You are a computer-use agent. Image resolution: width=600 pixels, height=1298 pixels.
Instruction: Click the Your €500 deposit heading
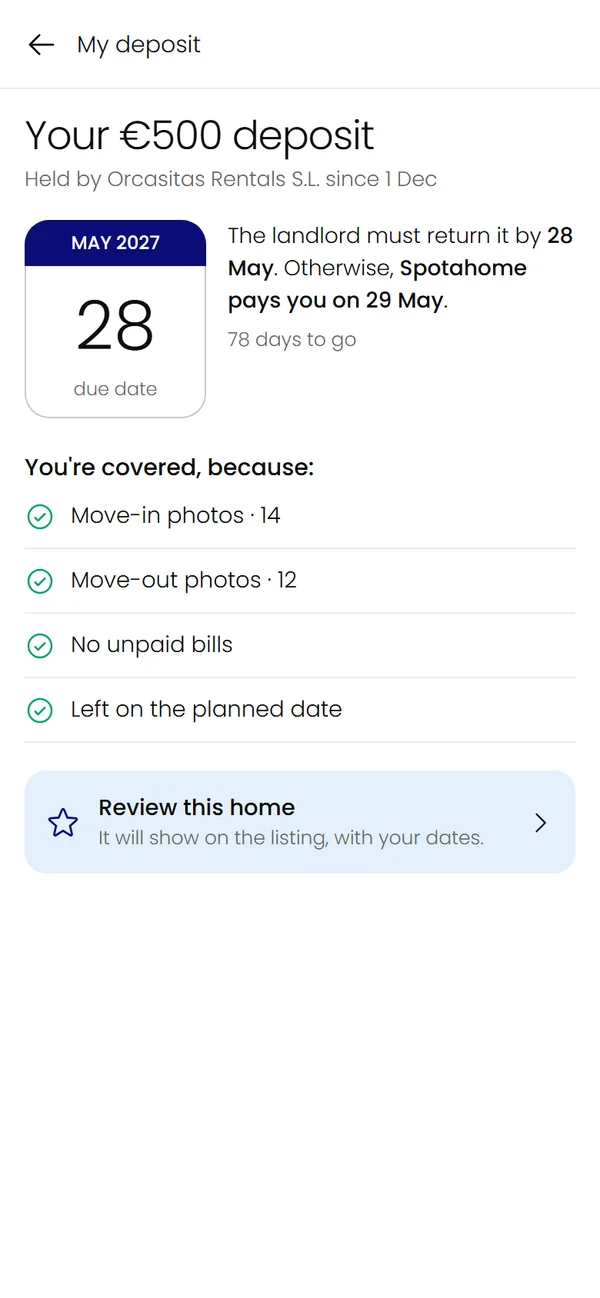pos(200,136)
